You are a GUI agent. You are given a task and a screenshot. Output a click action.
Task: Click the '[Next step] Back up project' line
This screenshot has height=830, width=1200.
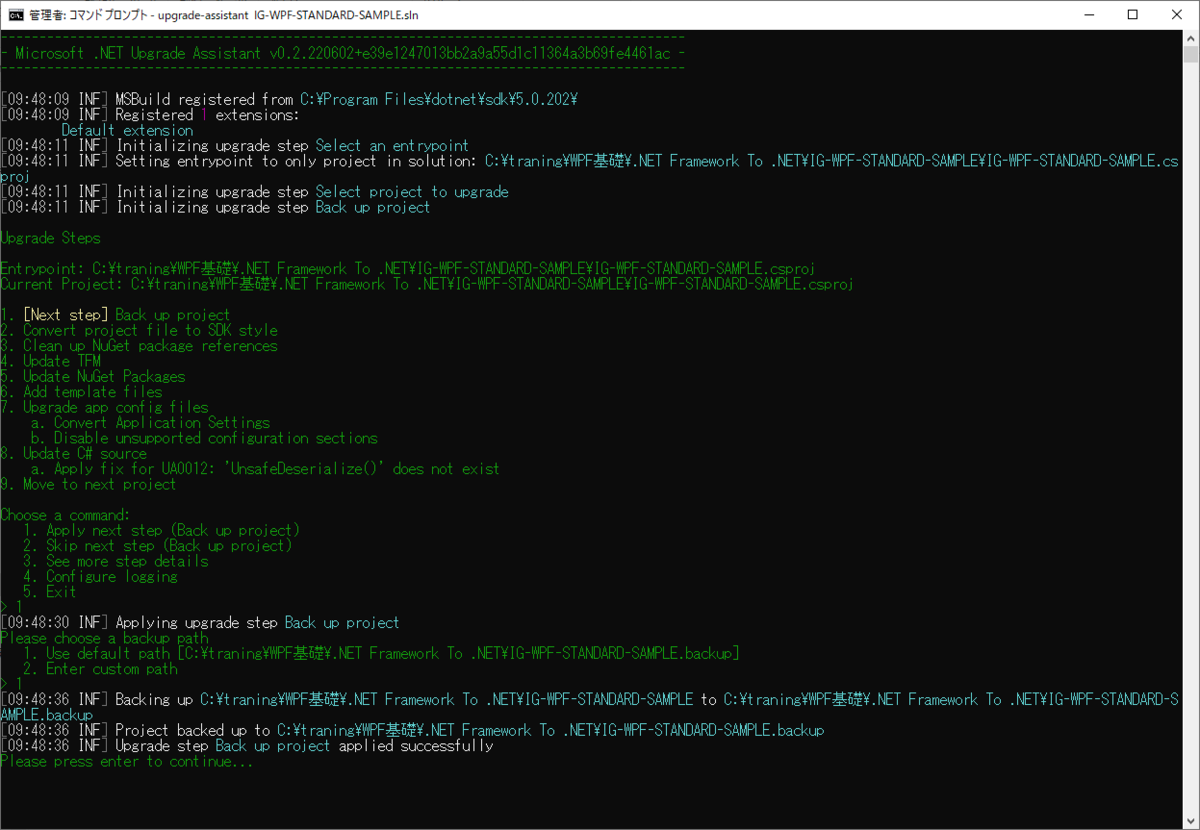(x=115, y=315)
